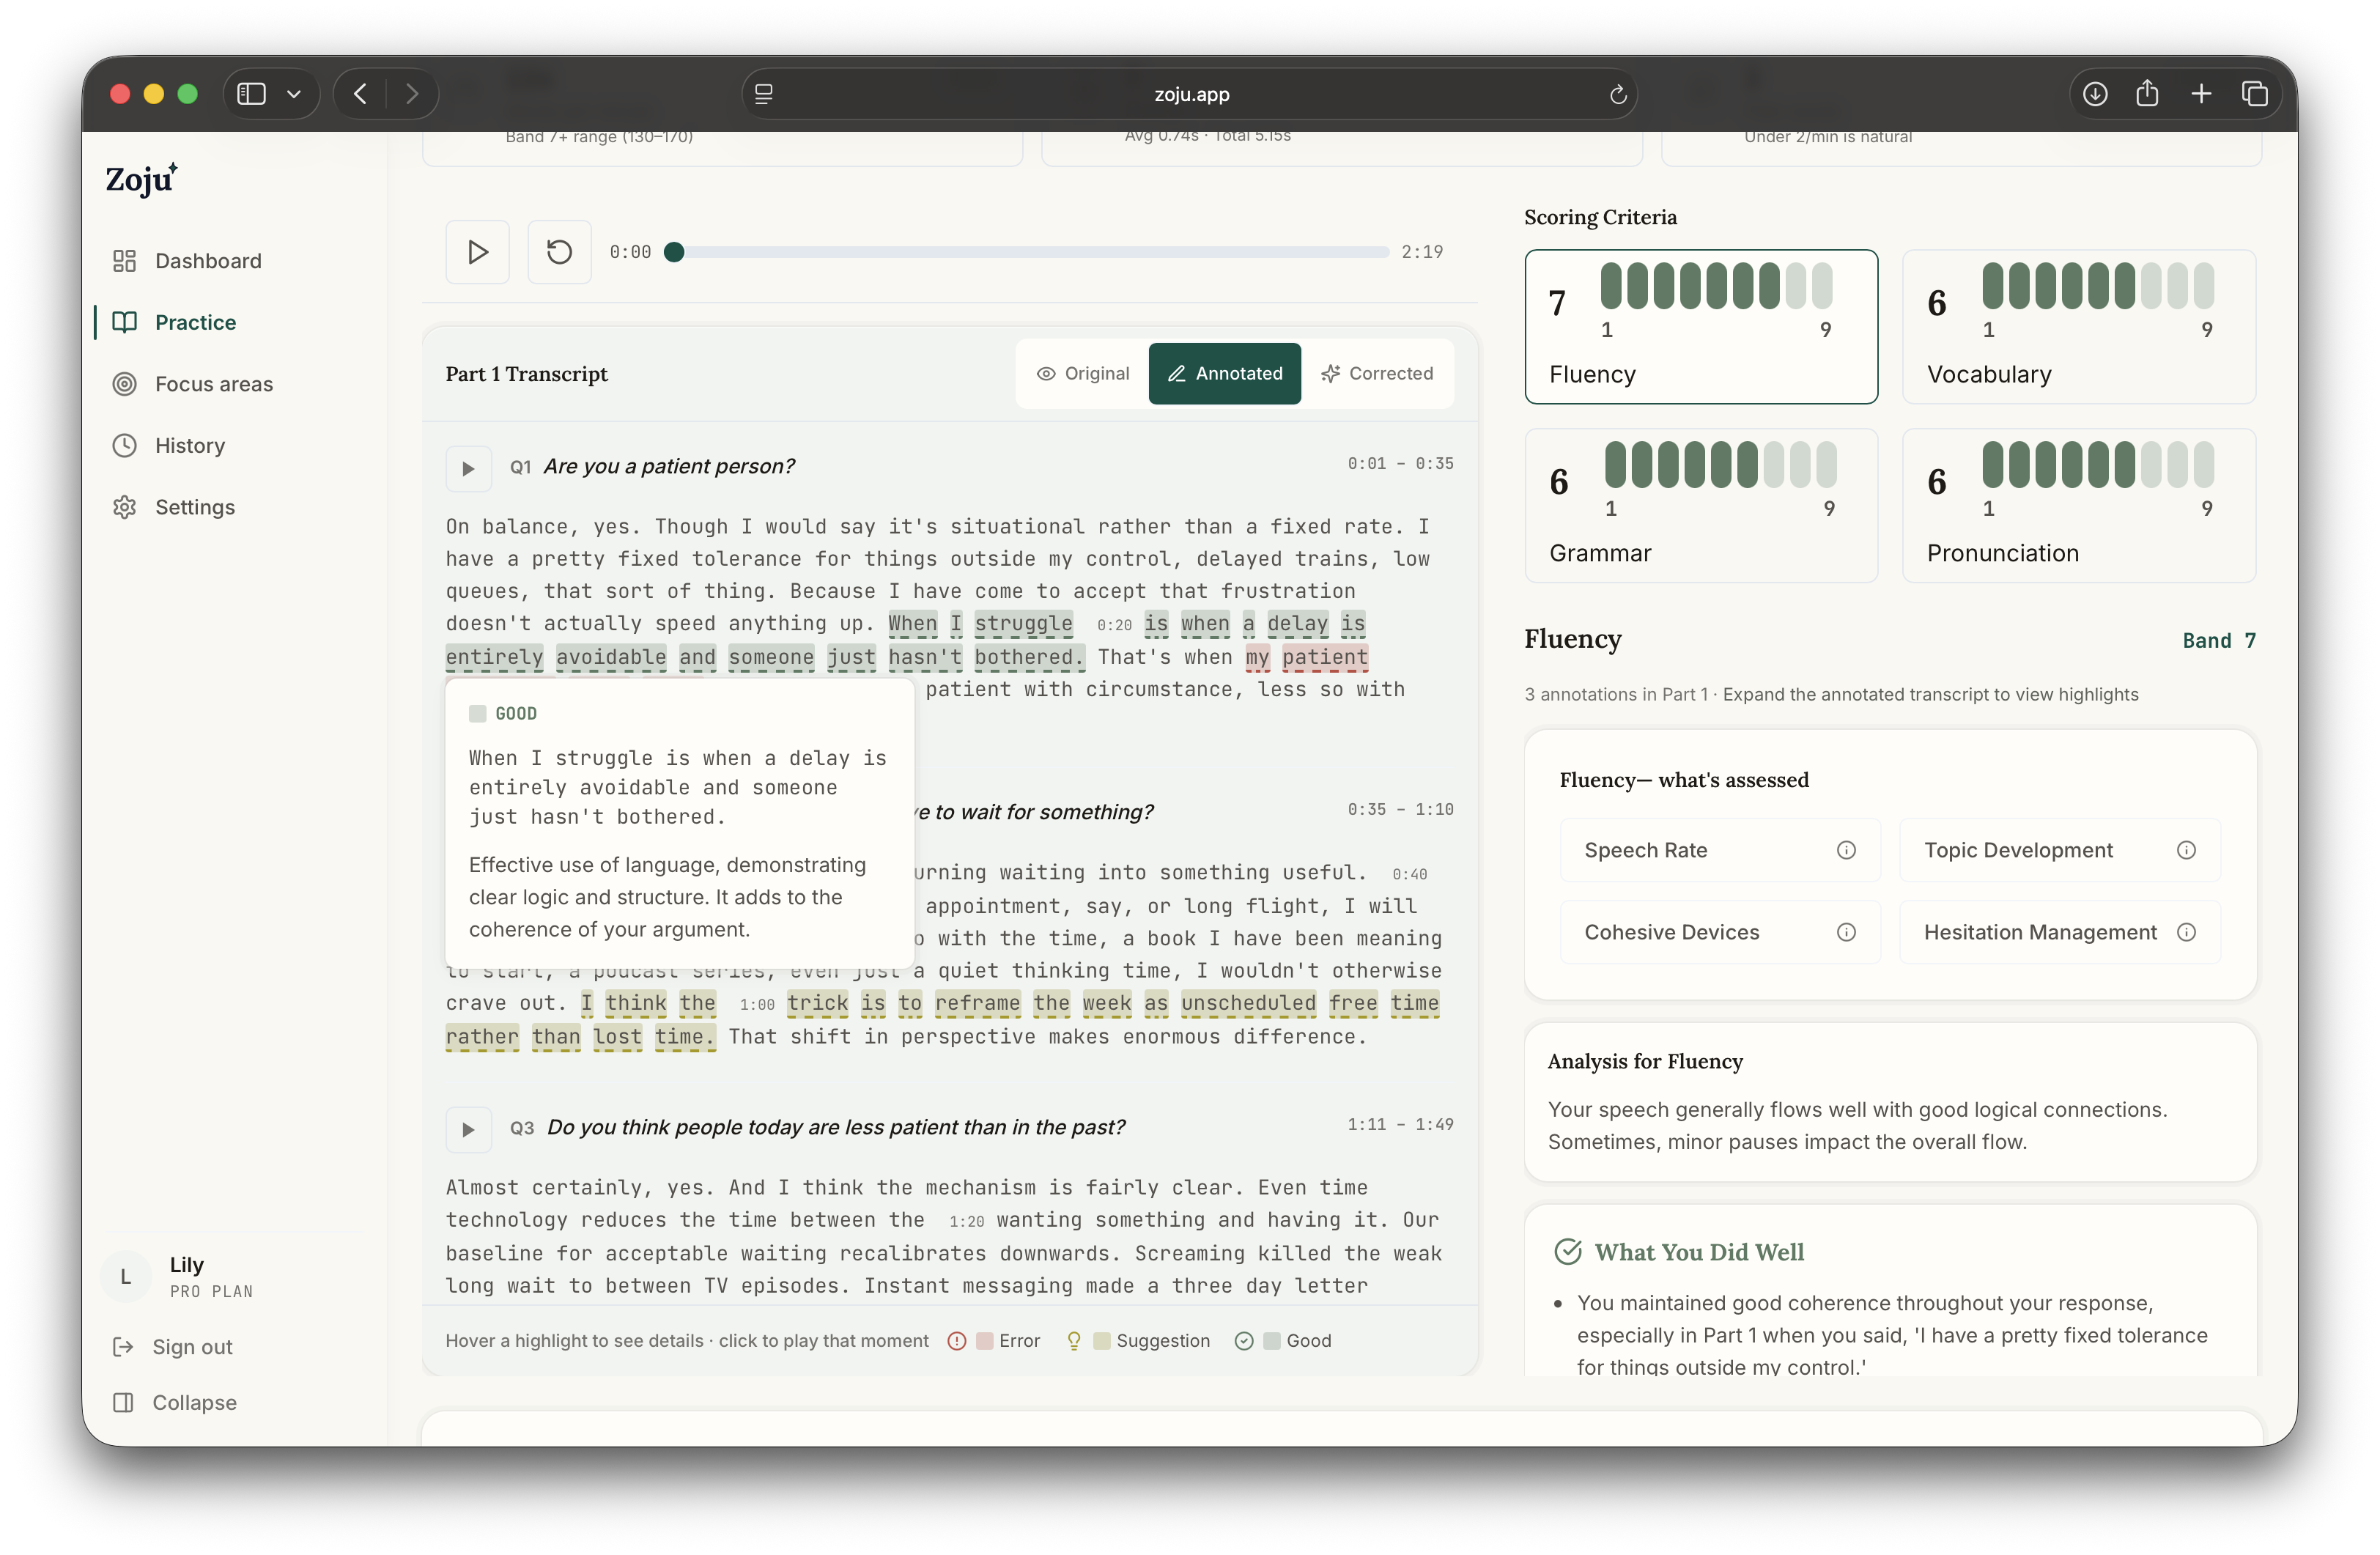Expand the Cohesive Devices criterion
Viewport: 2380px width, 1555px height.
click(x=1720, y=932)
